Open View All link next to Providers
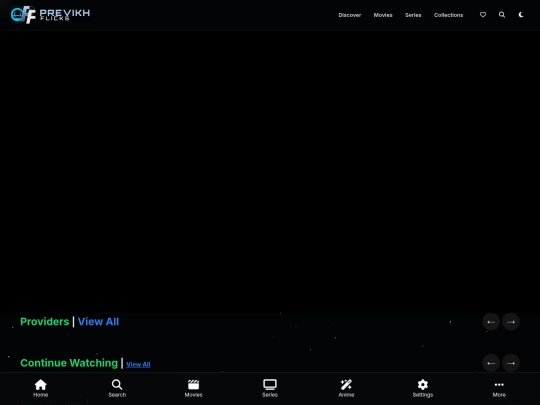Screen dimensions: 540x405 coord(98,321)
